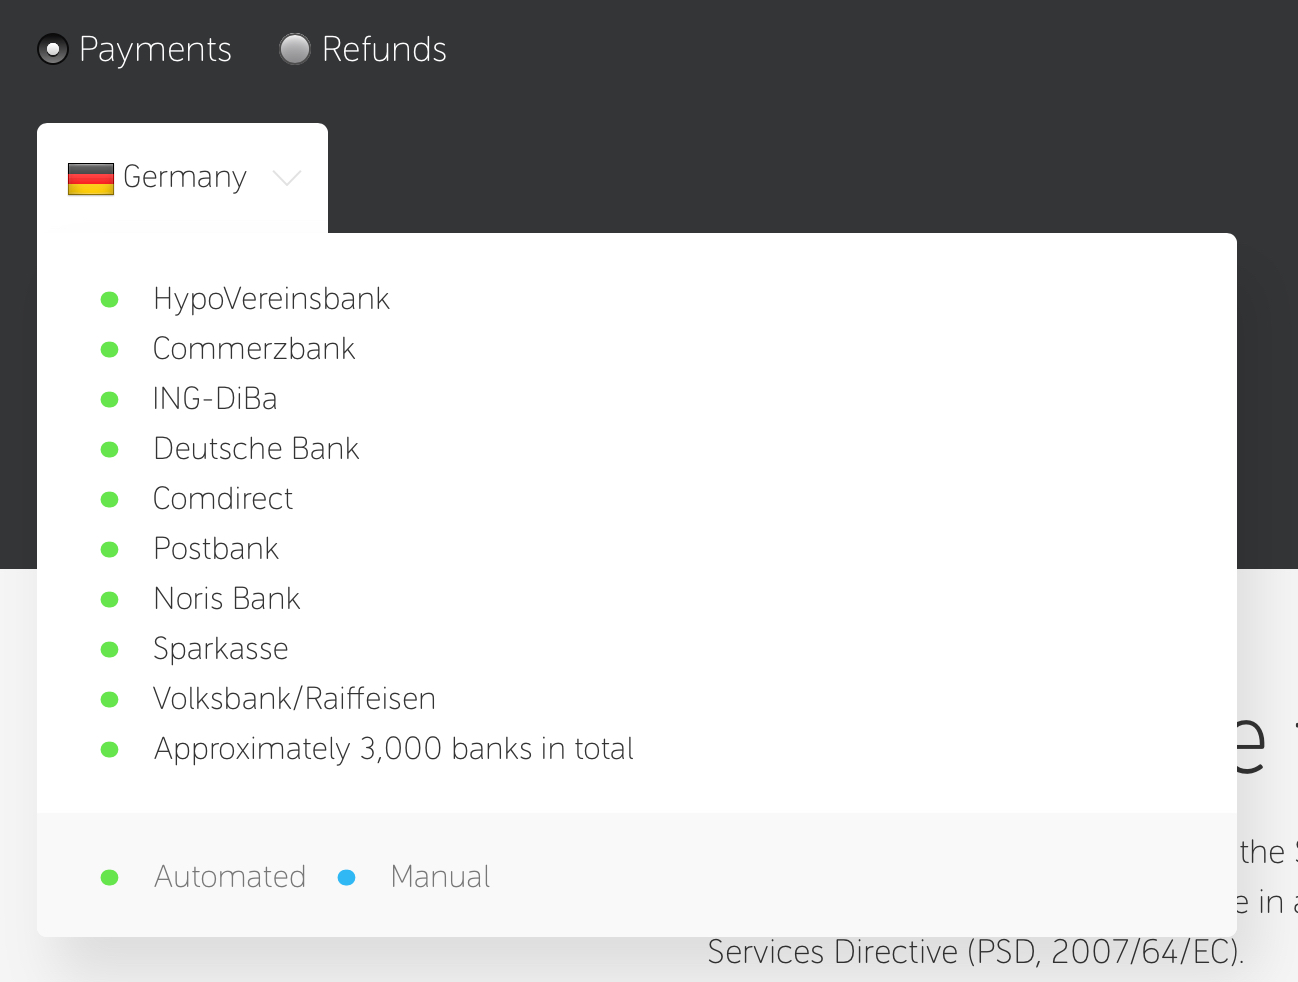
Task: Open the Germany country dropdown
Action: (183, 178)
